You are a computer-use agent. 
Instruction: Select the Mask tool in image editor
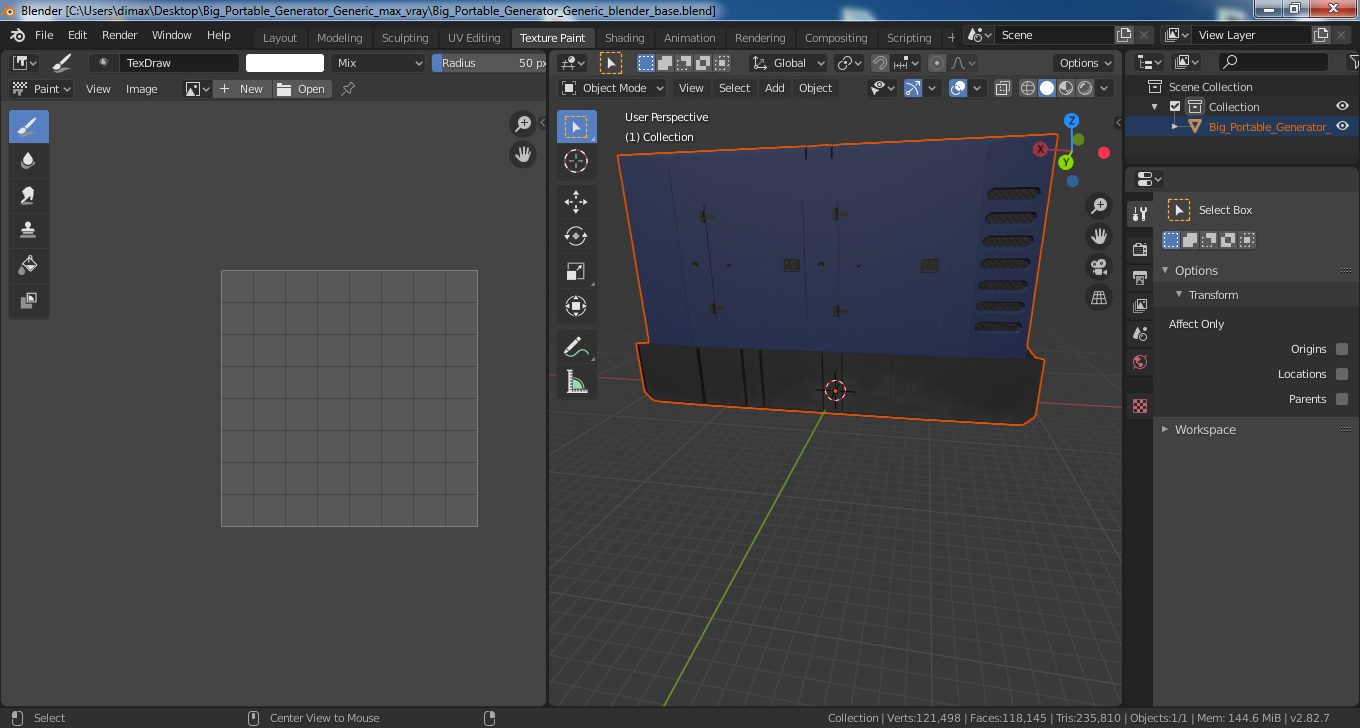tap(29, 300)
